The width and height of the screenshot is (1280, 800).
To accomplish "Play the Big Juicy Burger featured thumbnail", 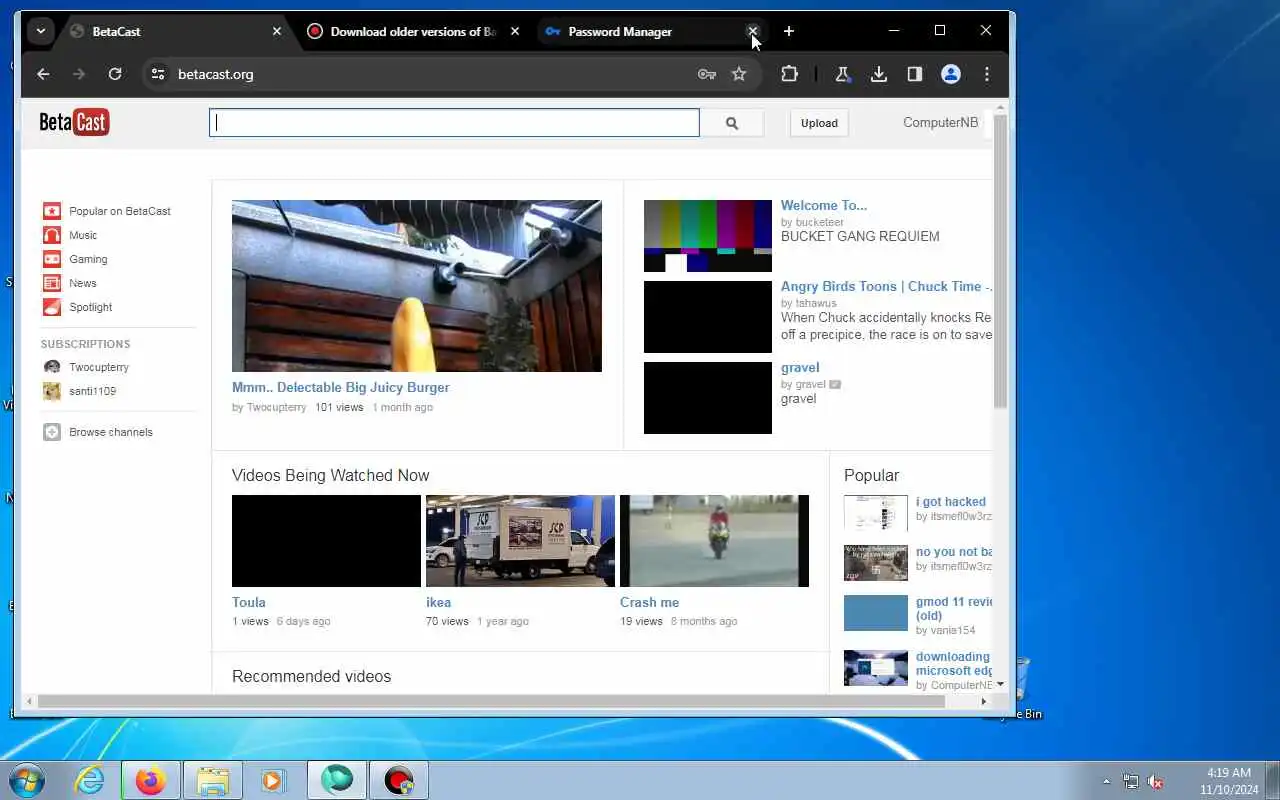I will pos(417,286).
